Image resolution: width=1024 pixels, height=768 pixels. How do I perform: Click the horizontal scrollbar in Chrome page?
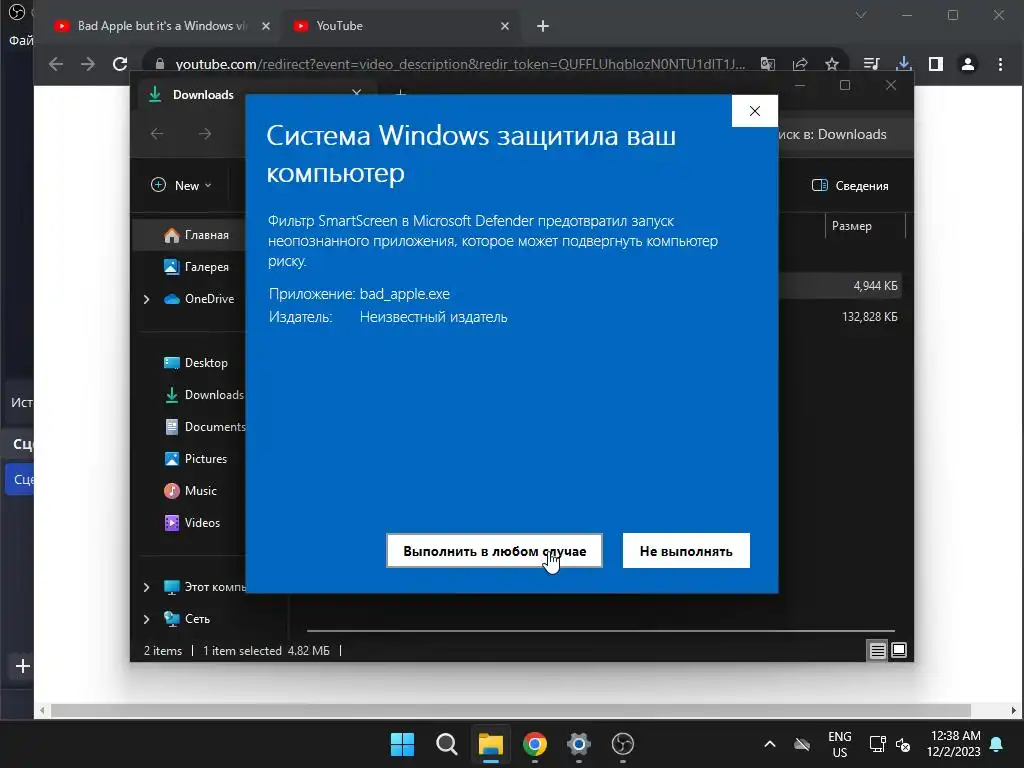pos(511,711)
